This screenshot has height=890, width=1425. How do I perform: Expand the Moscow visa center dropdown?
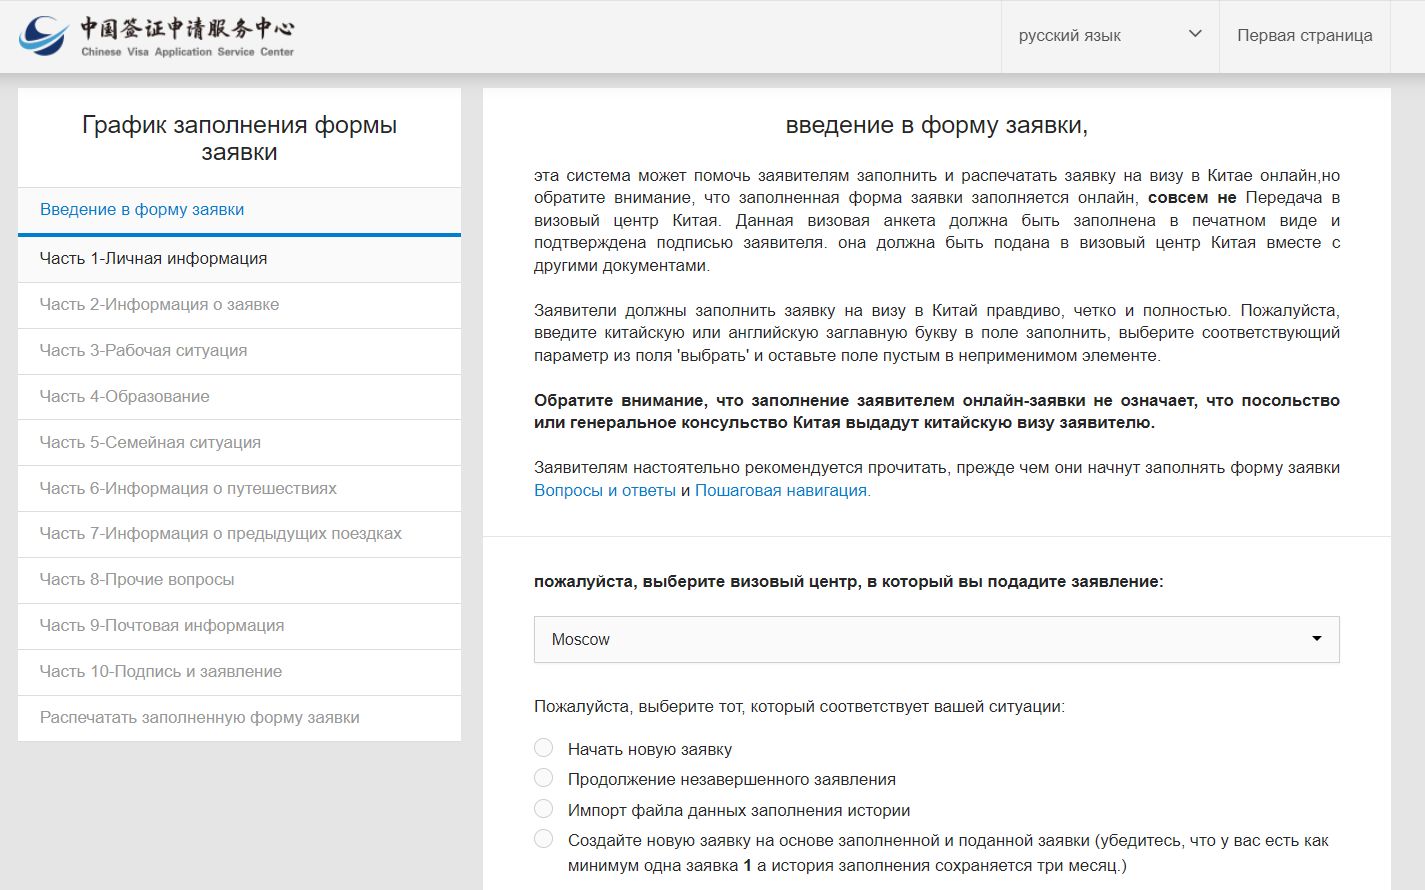[936, 639]
